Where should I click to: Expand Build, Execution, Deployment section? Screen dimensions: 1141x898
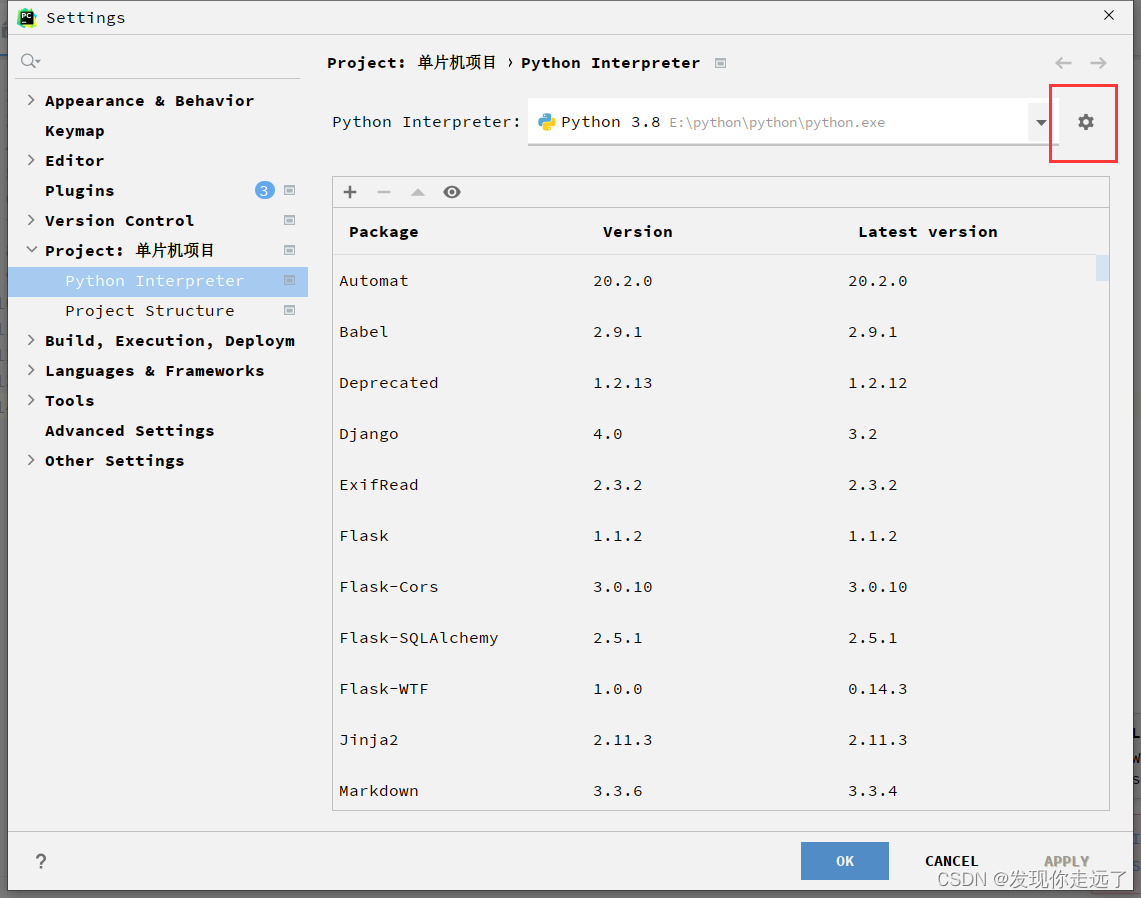pyautogui.click(x=31, y=340)
